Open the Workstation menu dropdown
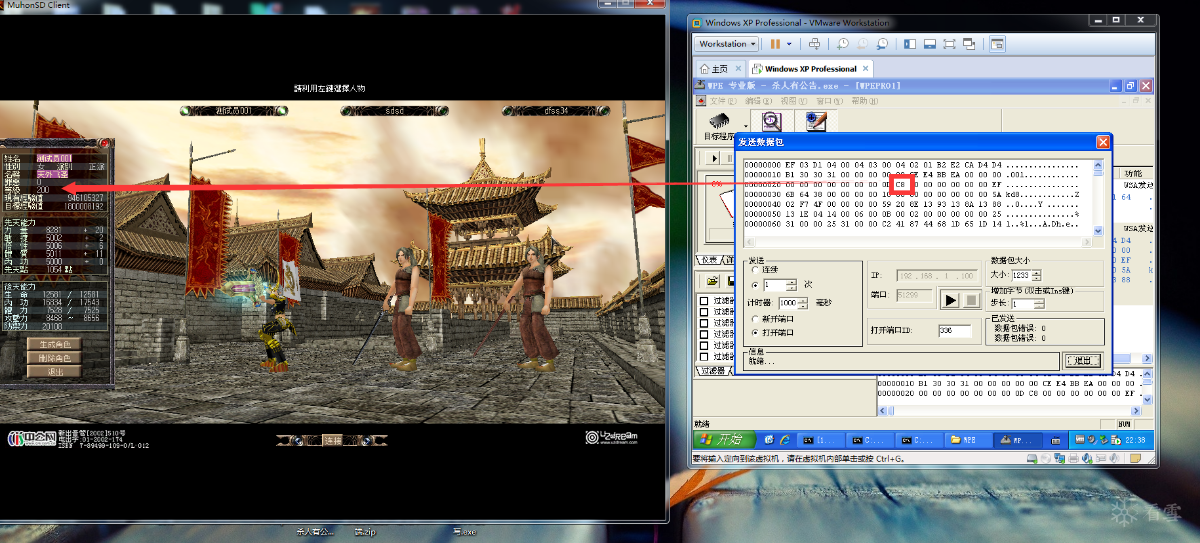 click(727, 44)
